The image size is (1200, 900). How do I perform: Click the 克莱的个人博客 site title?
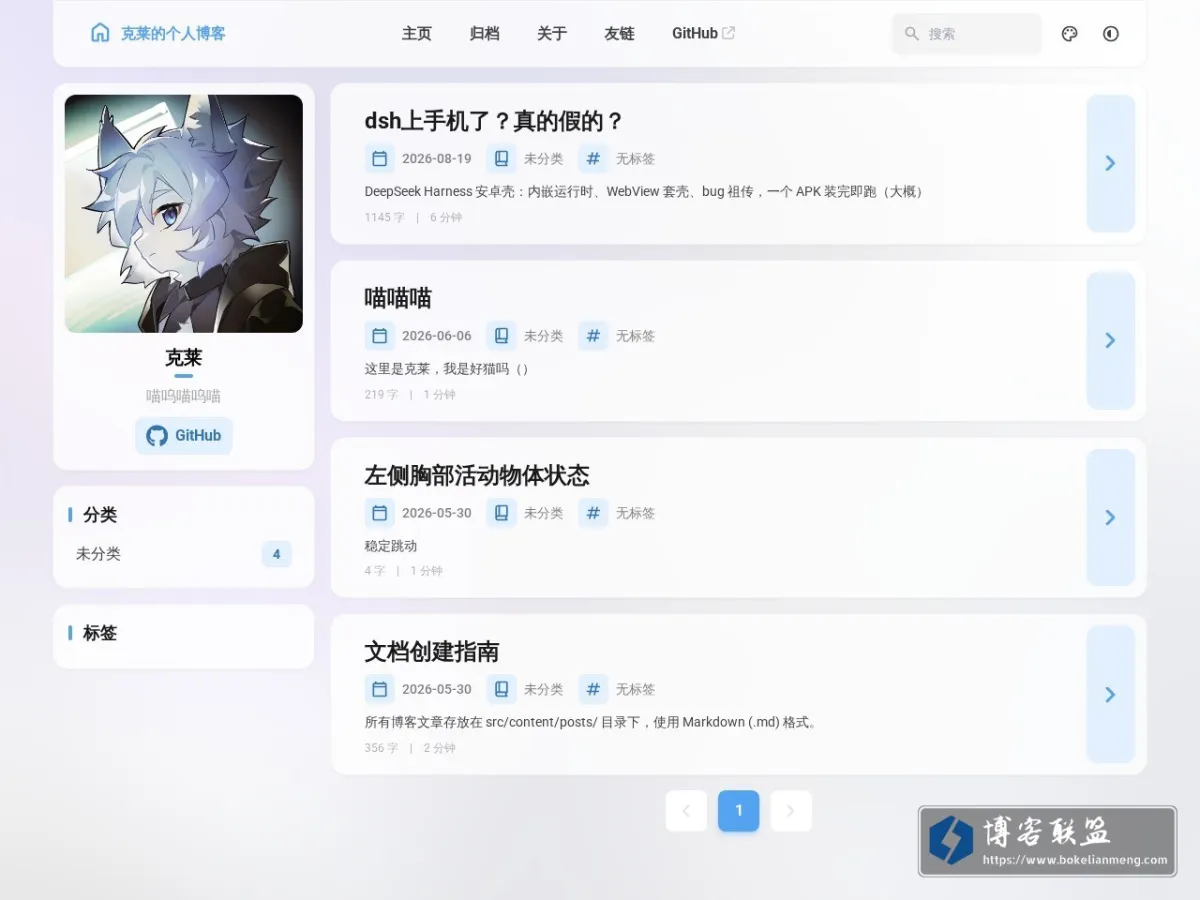coord(173,33)
